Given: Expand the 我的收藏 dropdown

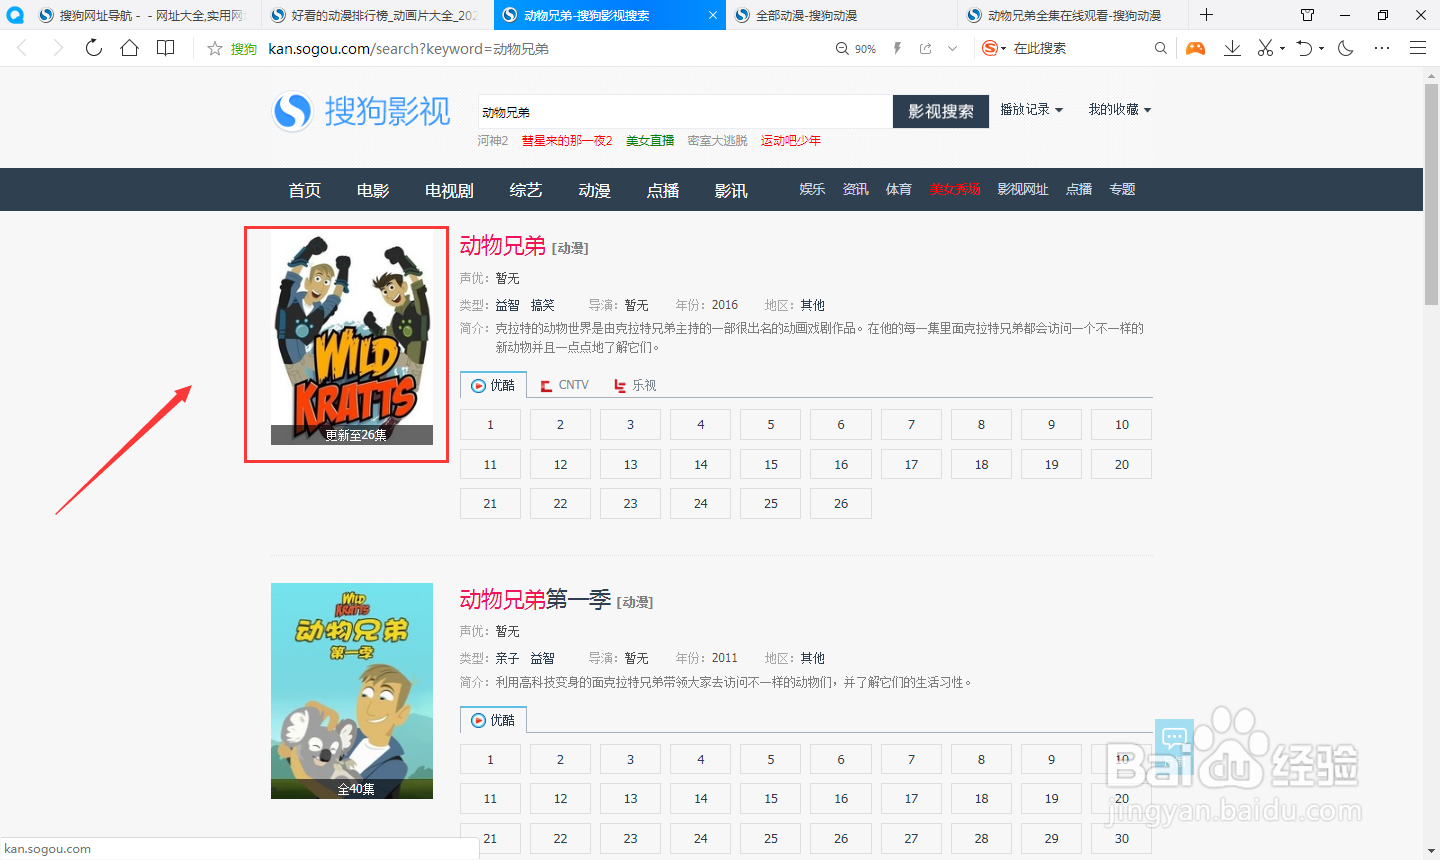Looking at the screenshot, I should click(1120, 109).
